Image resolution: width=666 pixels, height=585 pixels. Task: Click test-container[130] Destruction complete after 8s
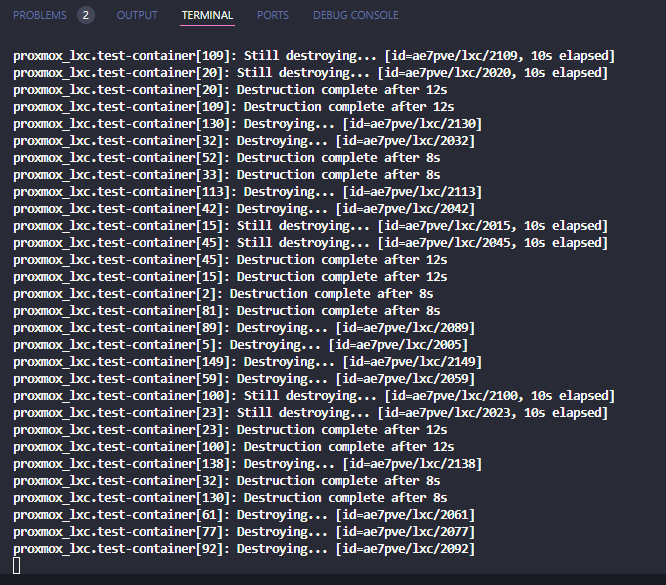230,497
